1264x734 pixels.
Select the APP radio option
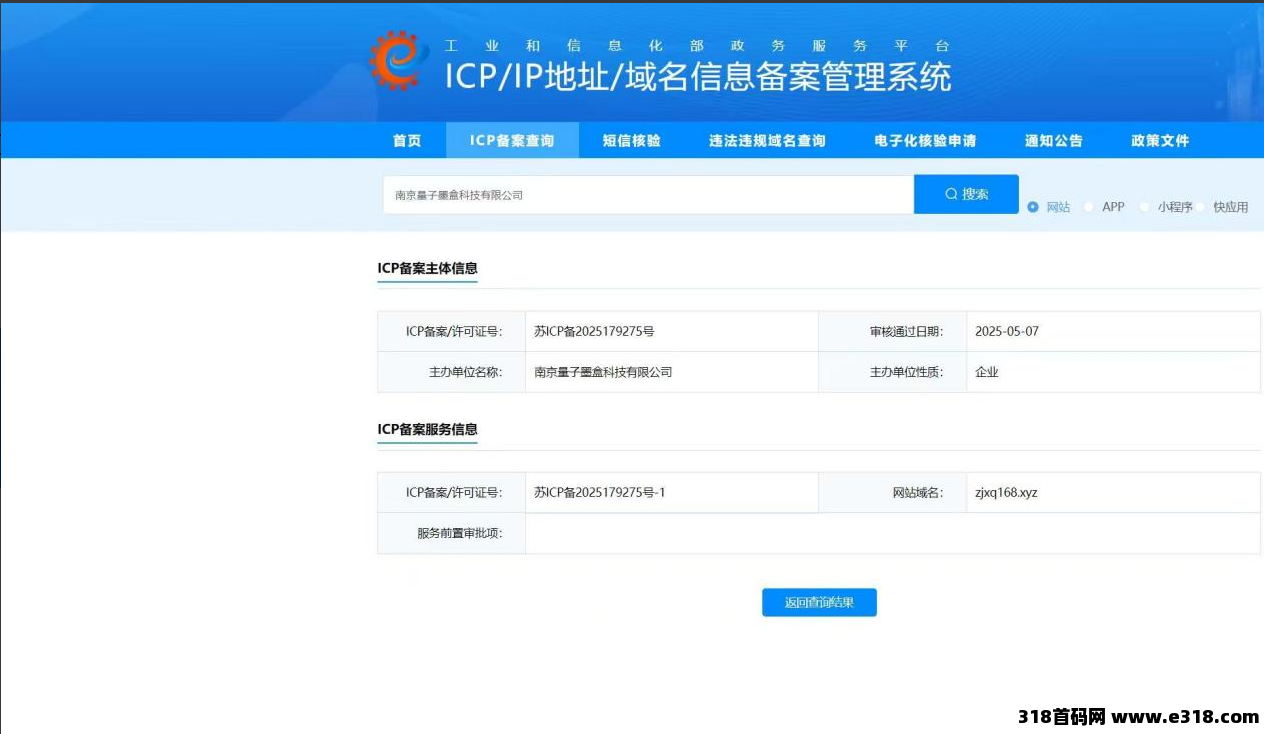click(x=1089, y=207)
